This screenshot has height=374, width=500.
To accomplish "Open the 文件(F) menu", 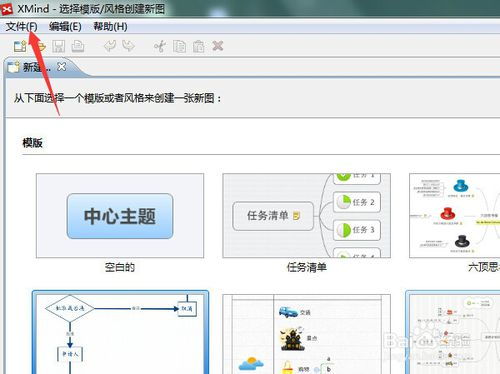I will tap(21, 26).
